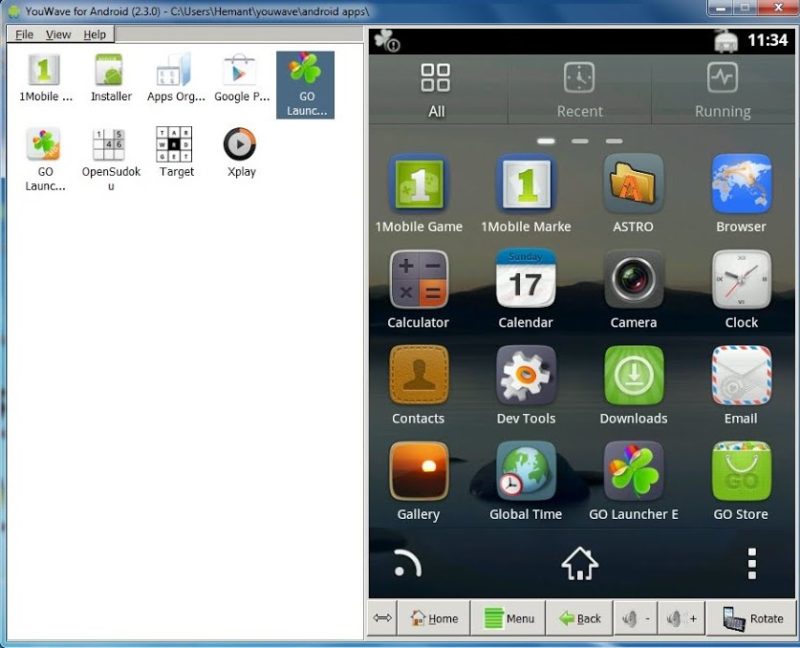Image resolution: width=800 pixels, height=648 pixels.
Task: Open the ASTRO file manager app
Action: [633, 185]
